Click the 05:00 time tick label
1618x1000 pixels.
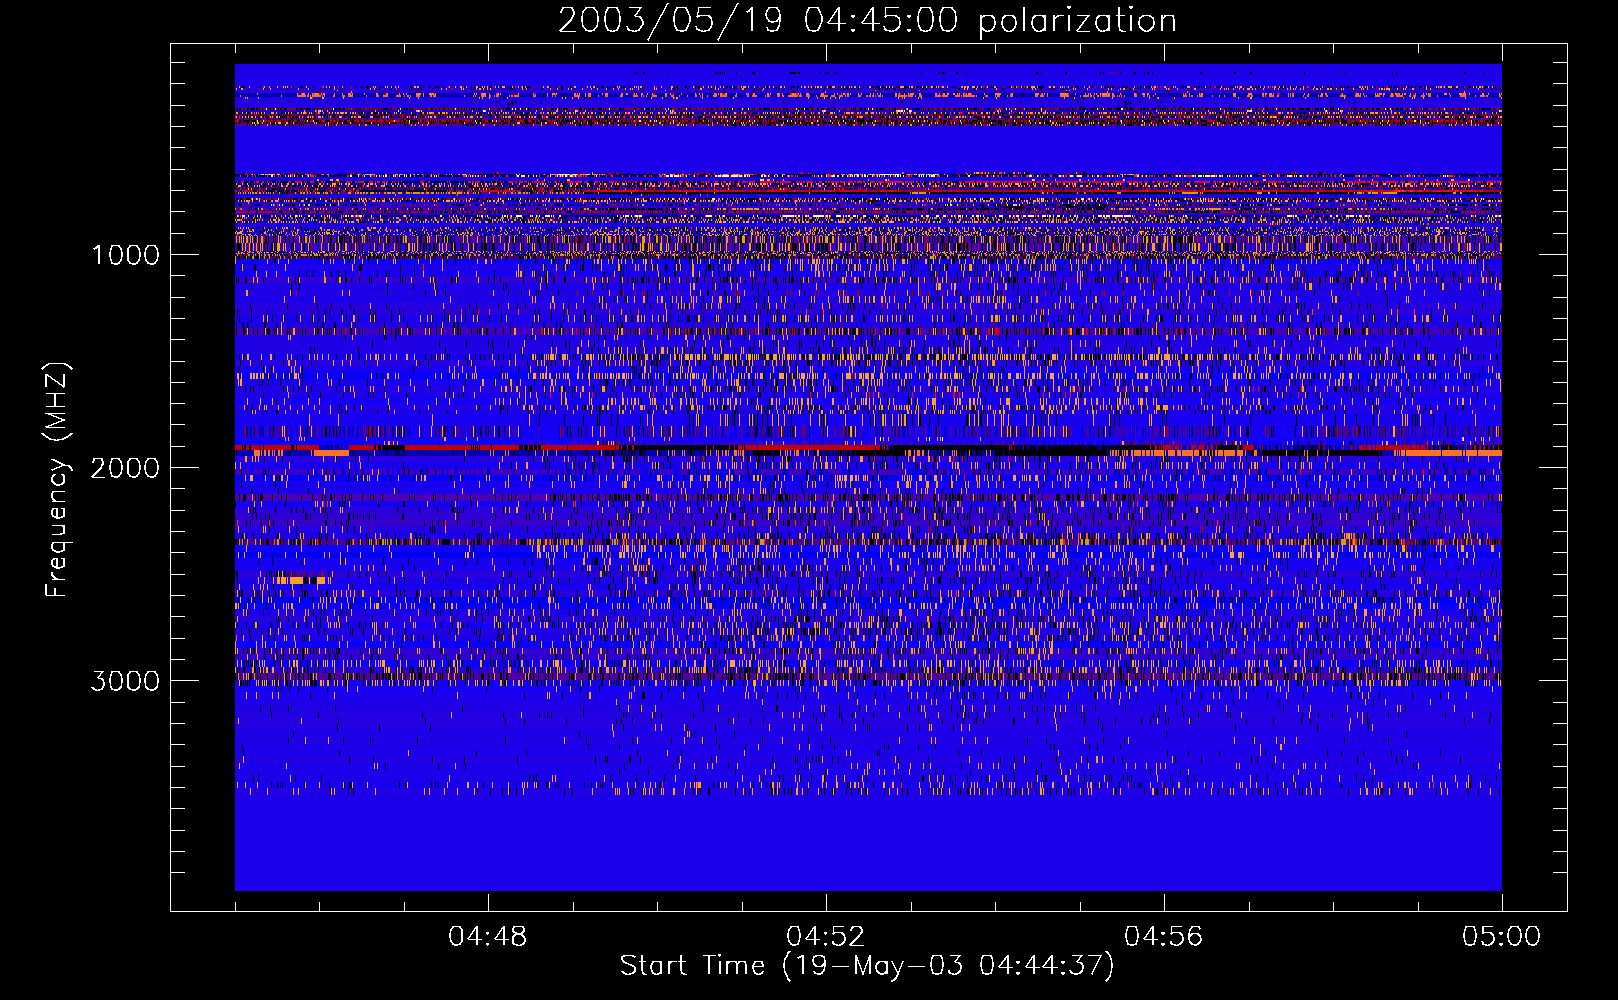click(x=1501, y=937)
